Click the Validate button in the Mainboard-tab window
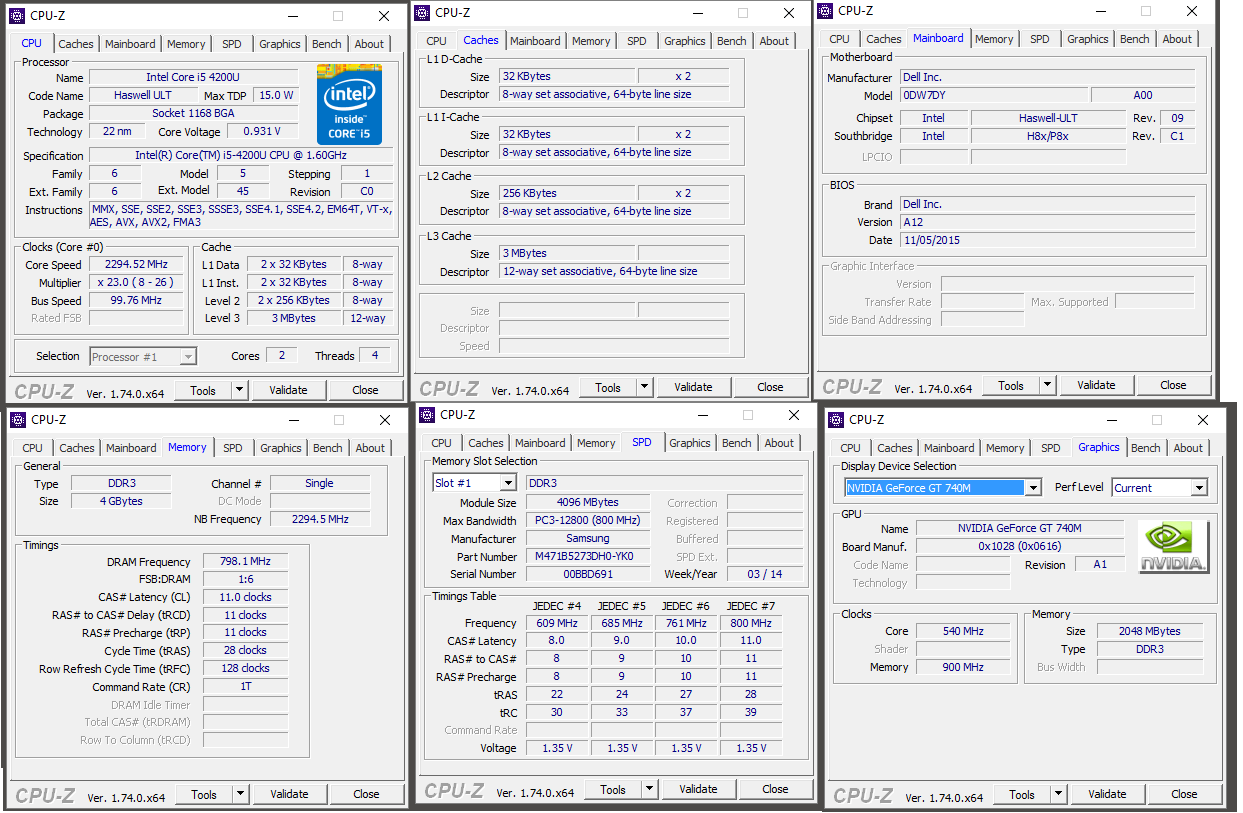This screenshot has width=1243, height=813. pyautogui.click(x=1096, y=385)
